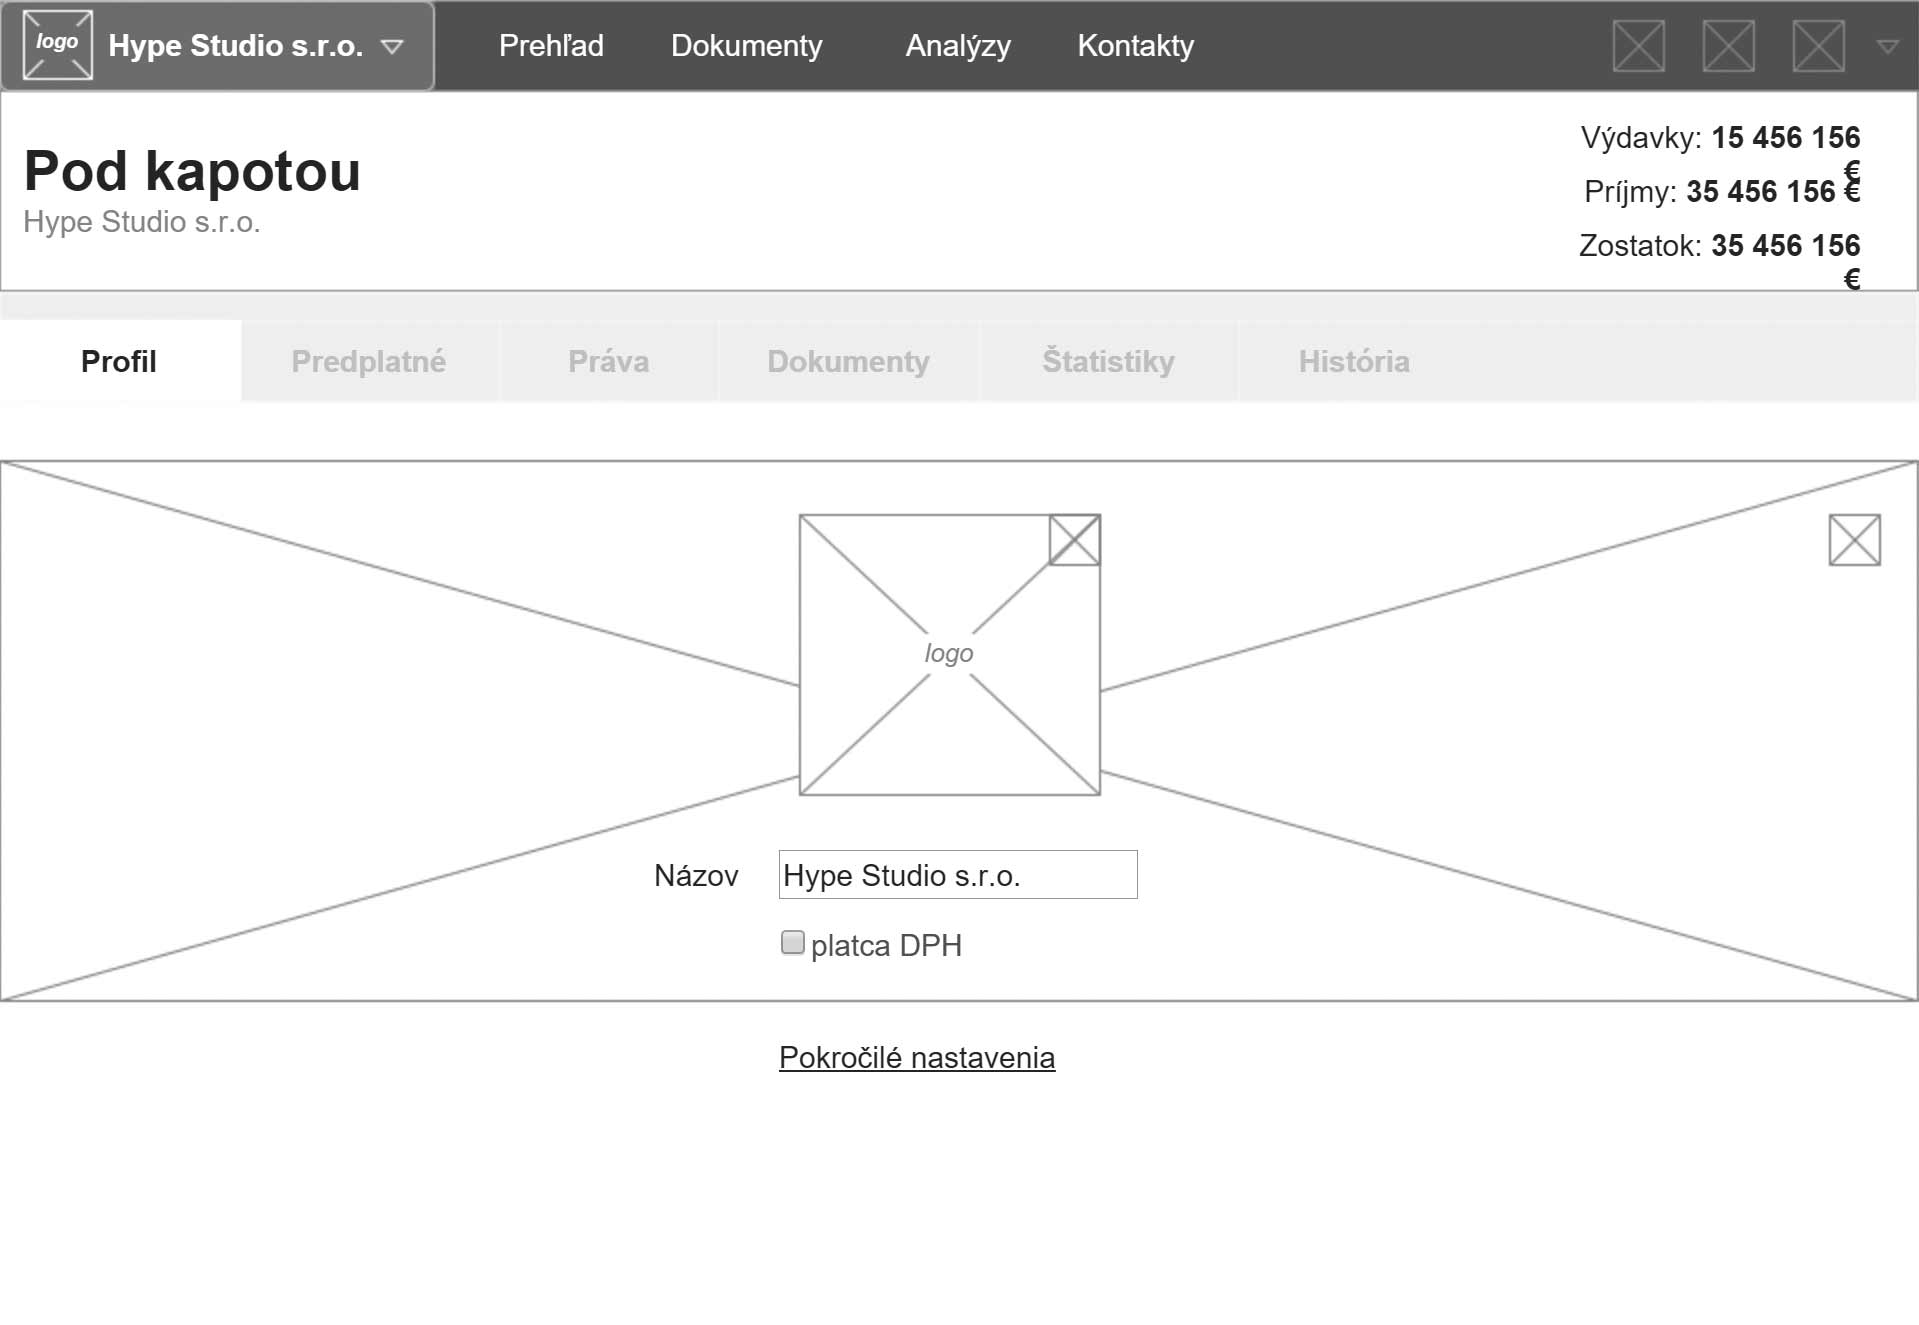Click the leftmost of three header placeholder icons

coord(1638,46)
